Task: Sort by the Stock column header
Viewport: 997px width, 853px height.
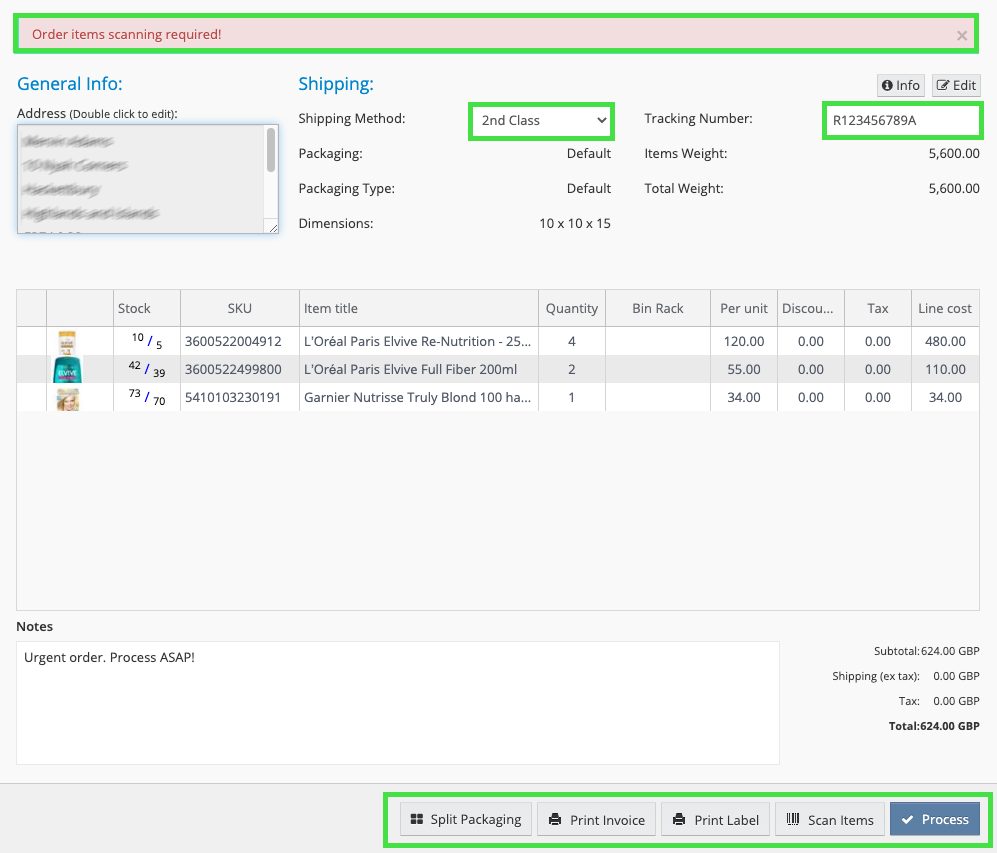Action: tap(134, 309)
